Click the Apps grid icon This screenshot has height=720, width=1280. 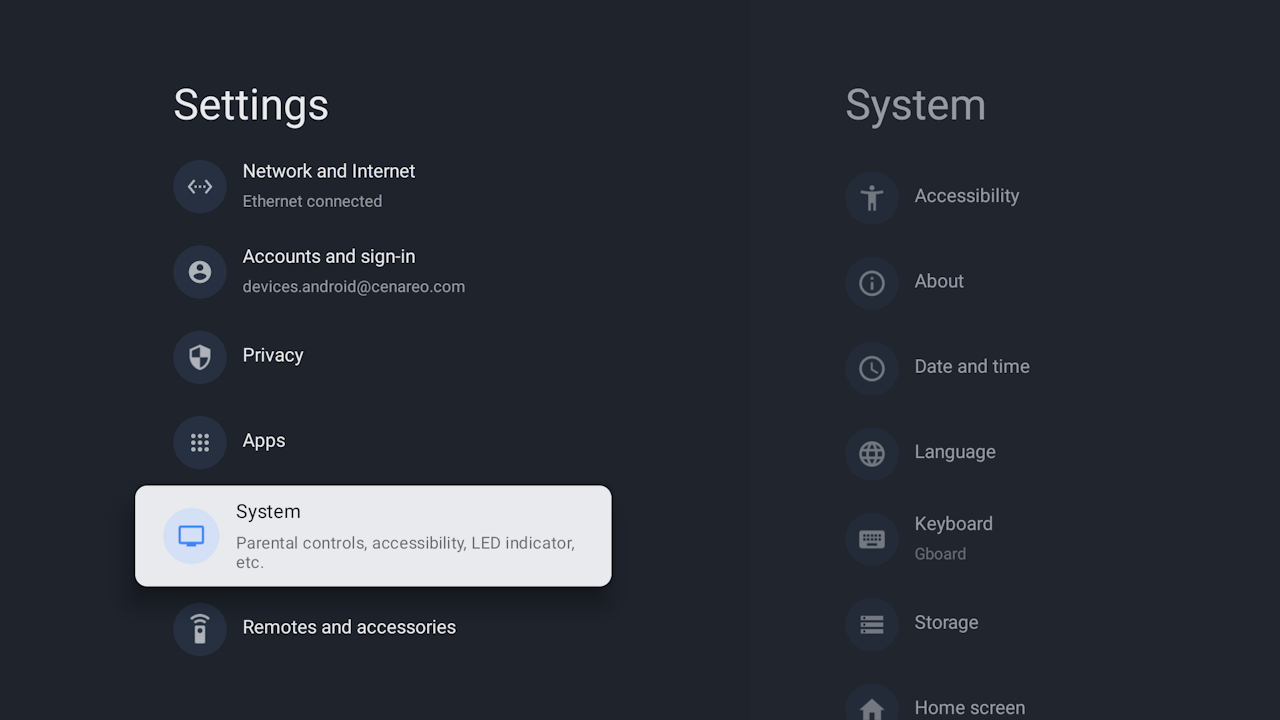[200, 442]
